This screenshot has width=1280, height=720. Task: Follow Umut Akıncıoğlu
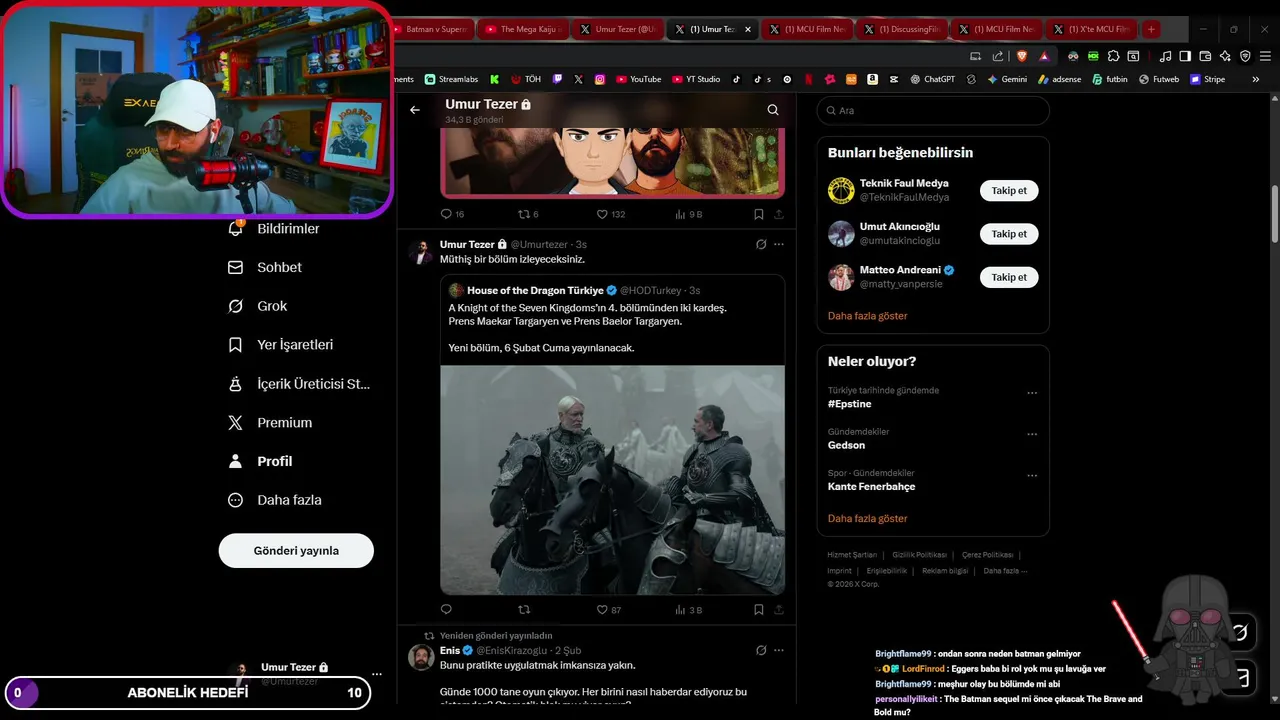pos(1009,234)
